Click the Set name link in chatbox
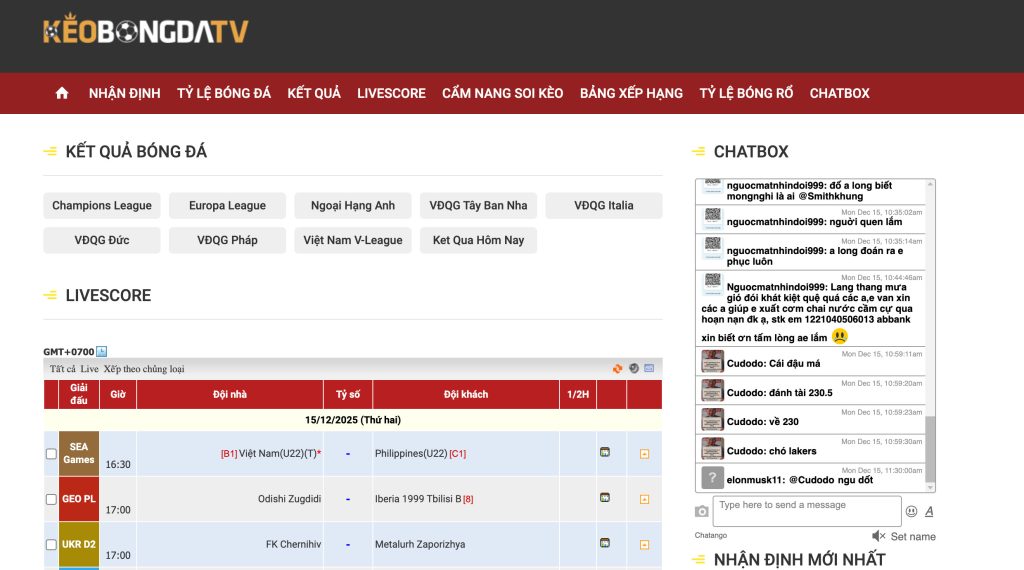Viewport: 1024px width, 570px height. pos(912,537)
